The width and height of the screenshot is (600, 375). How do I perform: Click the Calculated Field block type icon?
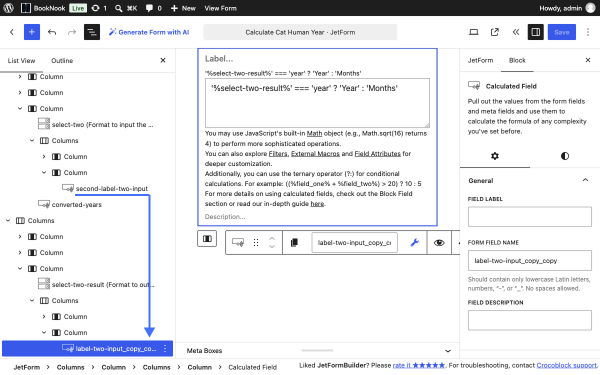(238, 243)
